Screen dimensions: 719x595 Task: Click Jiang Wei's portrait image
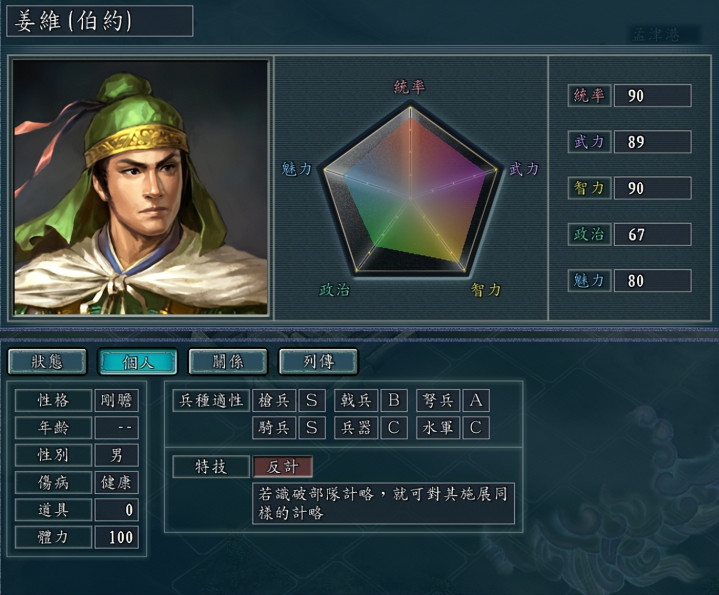tap(141, 187)
